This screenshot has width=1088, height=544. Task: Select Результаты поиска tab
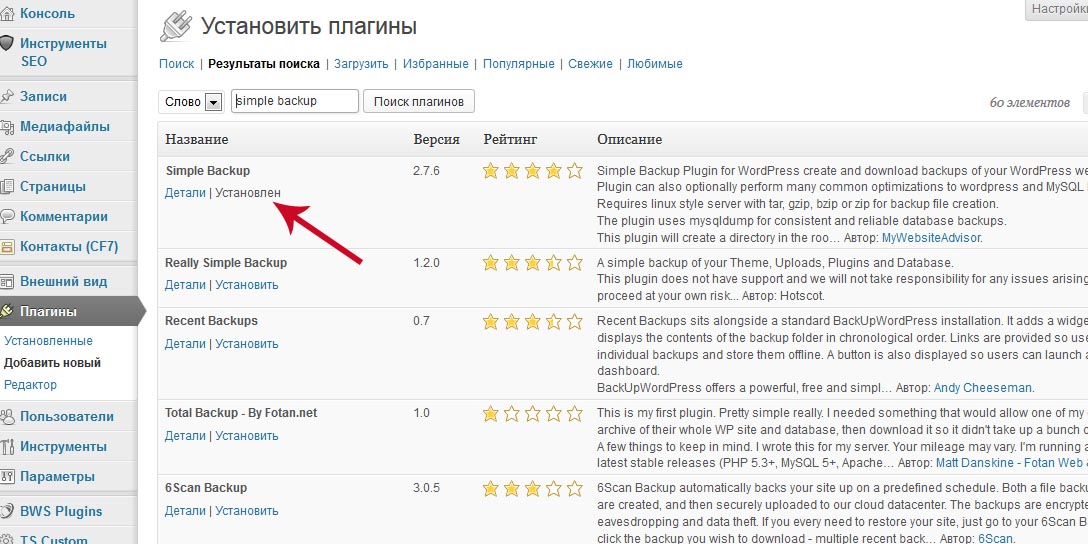click(264, 63)
